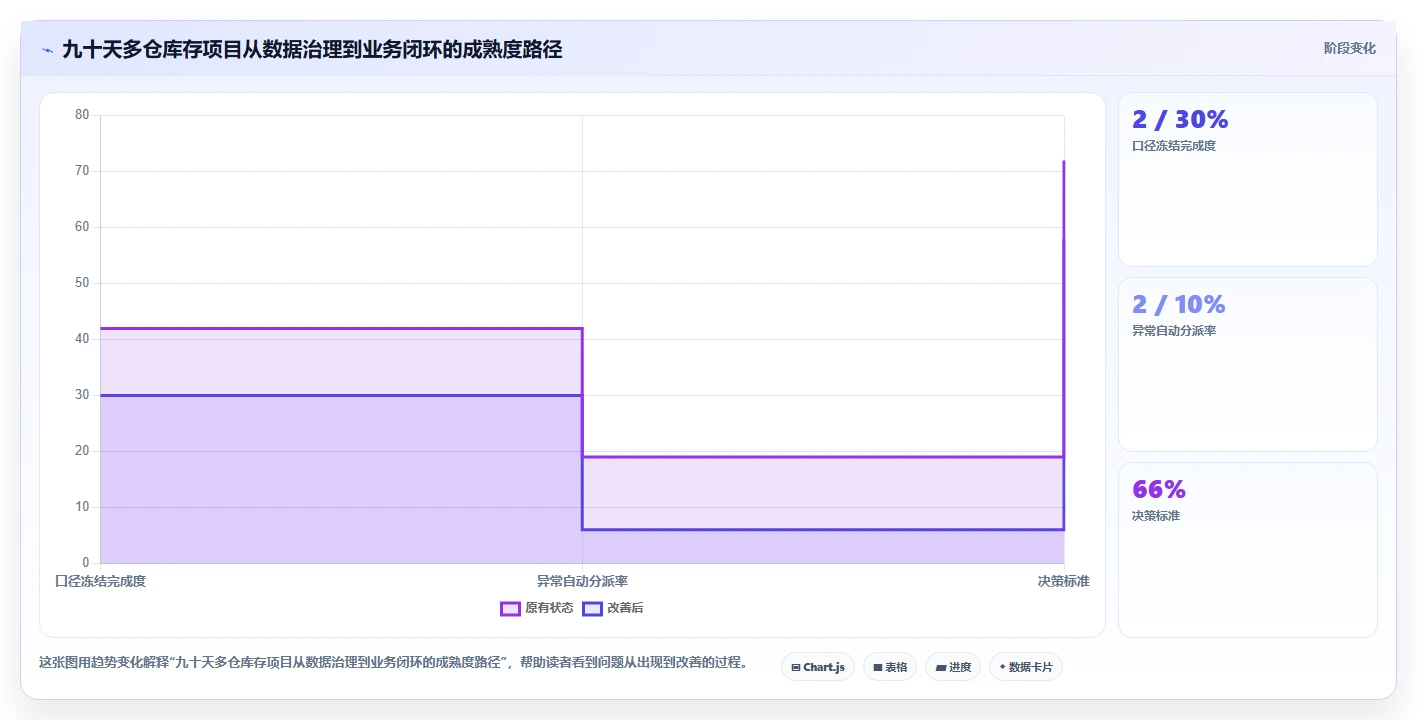Image resolution: width=1417 pixels, height=720 pixels.
Task: Click the 数据卡片 tag chip
Action: coord(1026,667)
